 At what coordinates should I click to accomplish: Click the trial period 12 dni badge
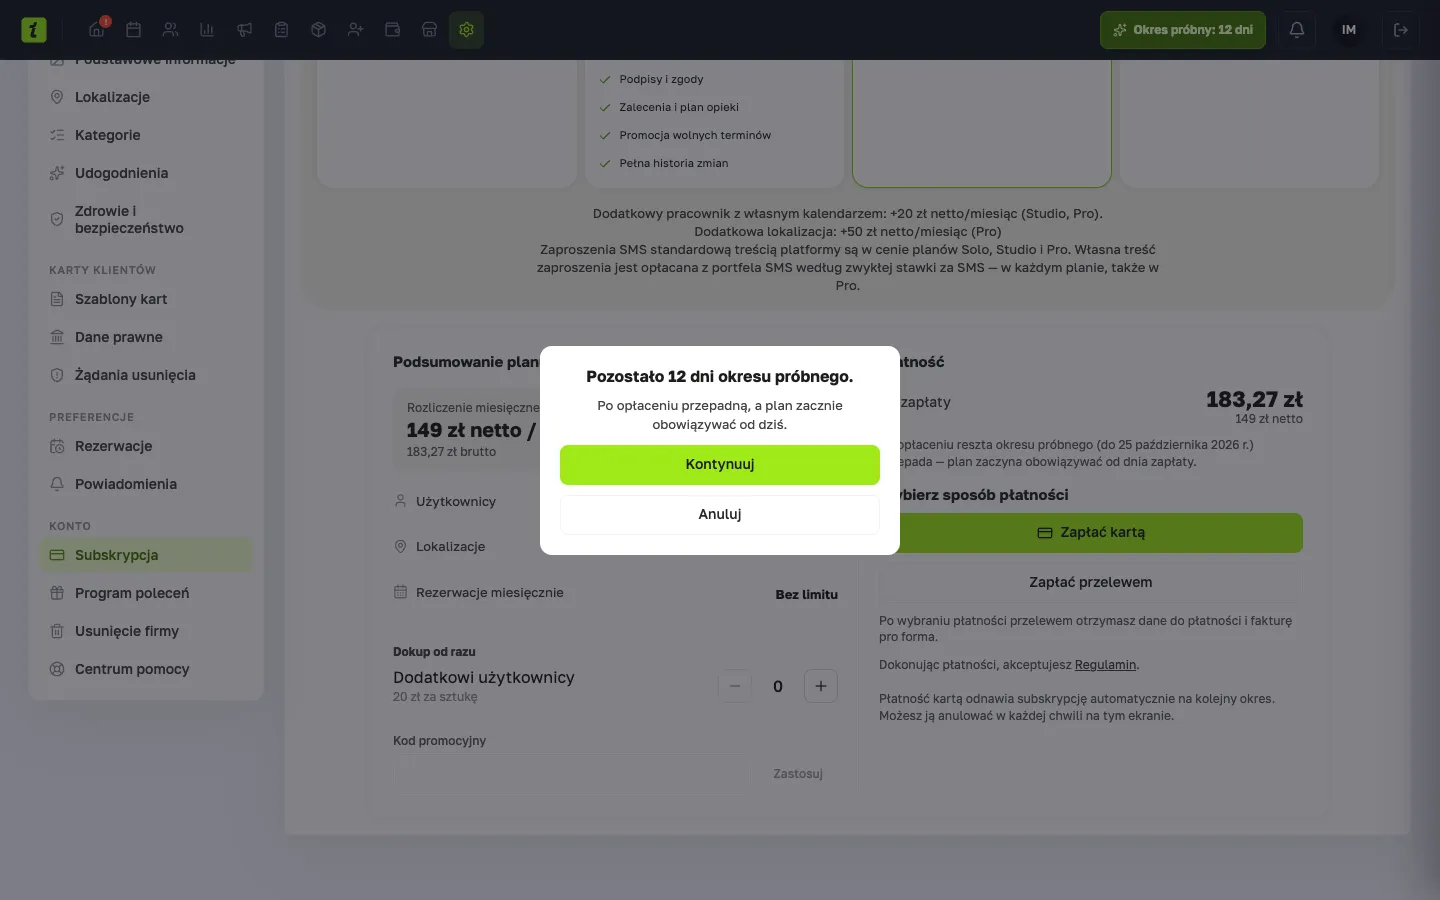[1183, 30]
